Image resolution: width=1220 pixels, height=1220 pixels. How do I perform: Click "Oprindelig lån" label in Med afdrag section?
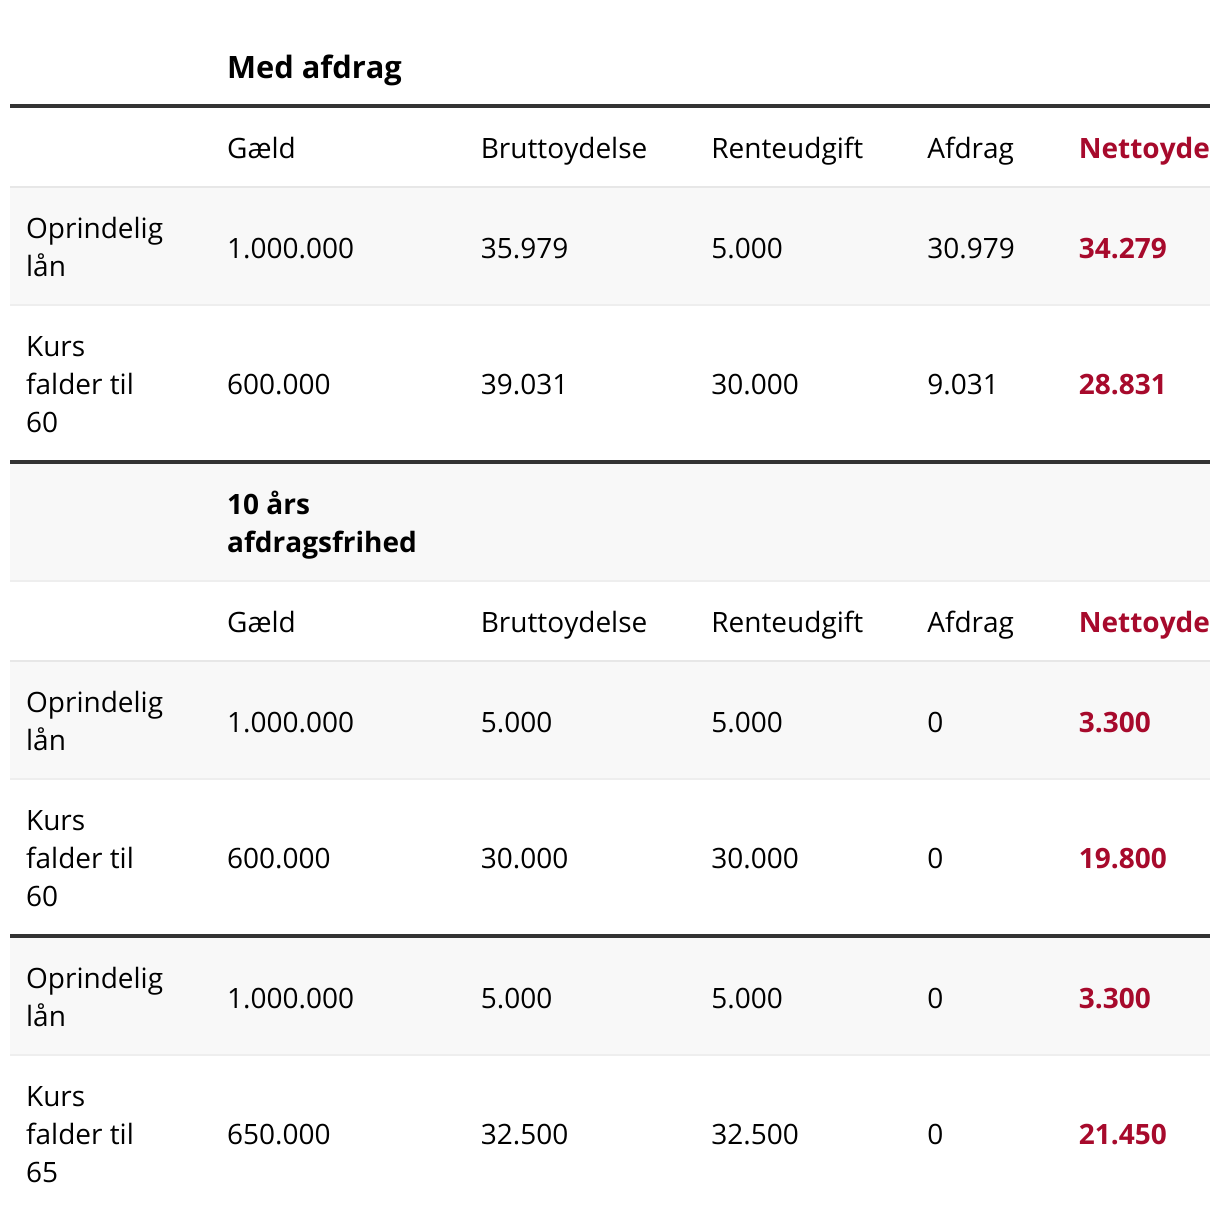[x=94, y=247]
